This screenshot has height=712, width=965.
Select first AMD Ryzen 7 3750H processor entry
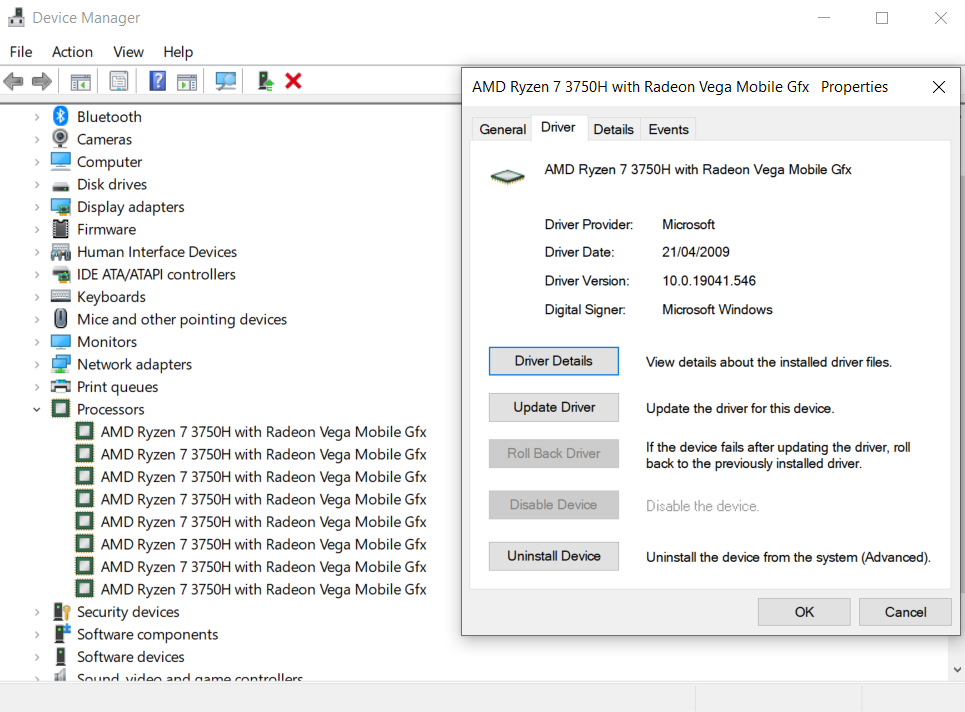(x=263, y=432)
